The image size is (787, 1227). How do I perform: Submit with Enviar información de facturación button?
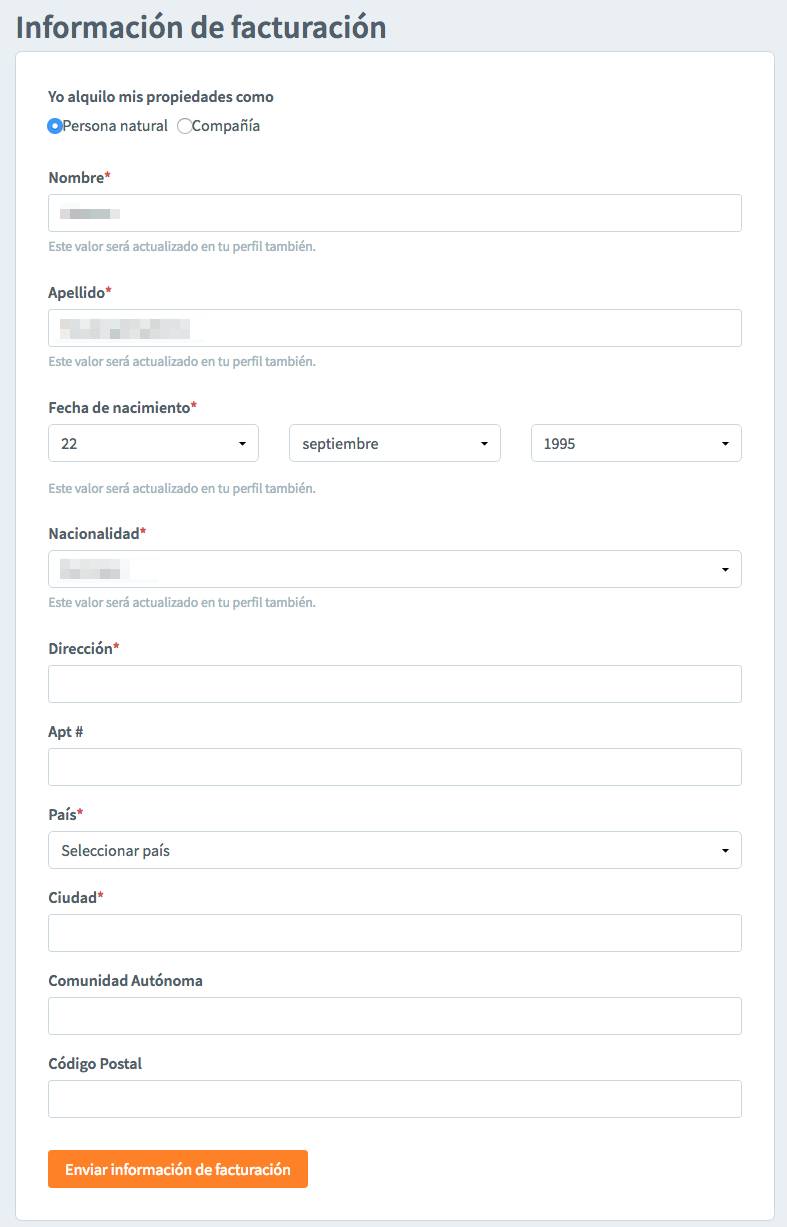pyautogui.click(x=178, y=1169)
